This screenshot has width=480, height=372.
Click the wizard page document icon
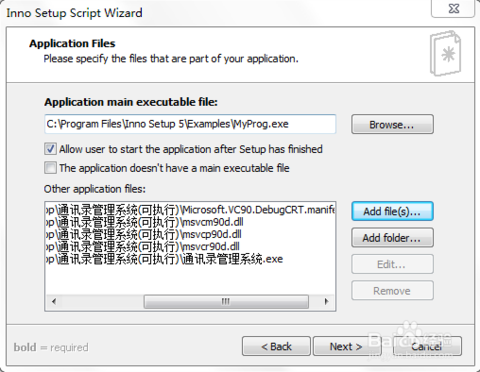pyautogui.click(x=446, y=53)
